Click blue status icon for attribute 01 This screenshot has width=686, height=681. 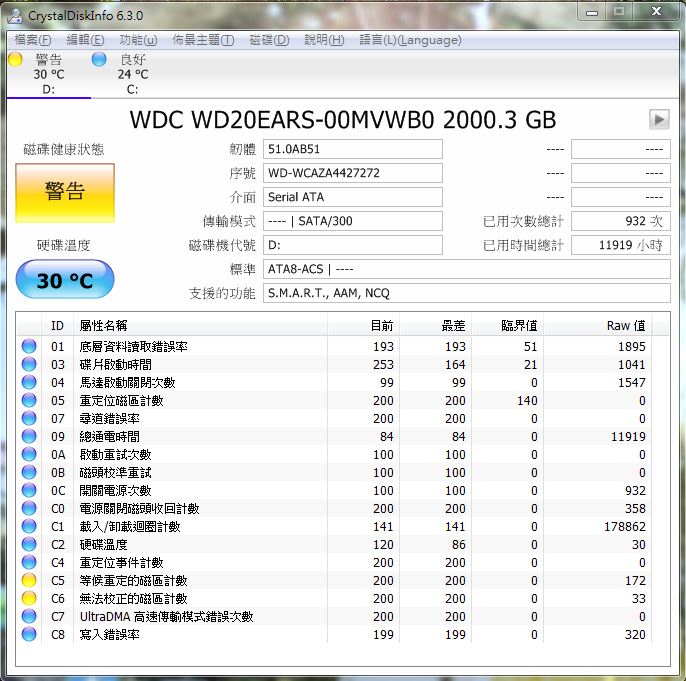point(29,346)
